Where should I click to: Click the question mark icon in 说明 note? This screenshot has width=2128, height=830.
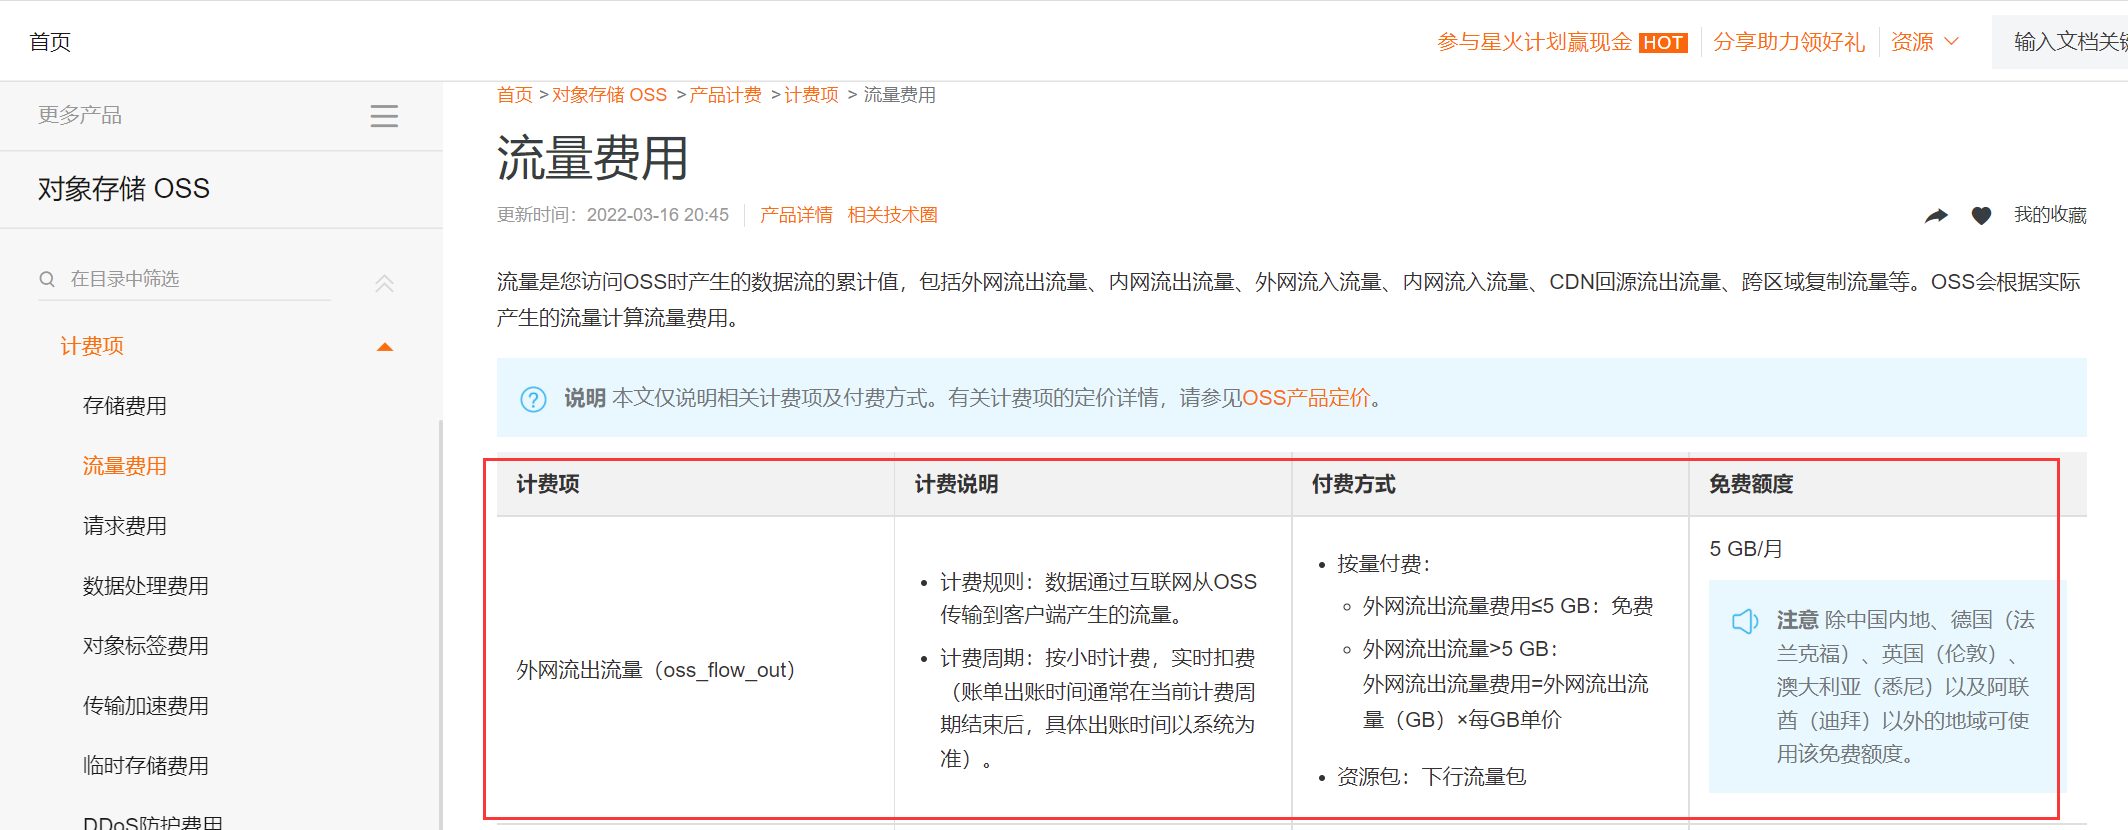533,399
